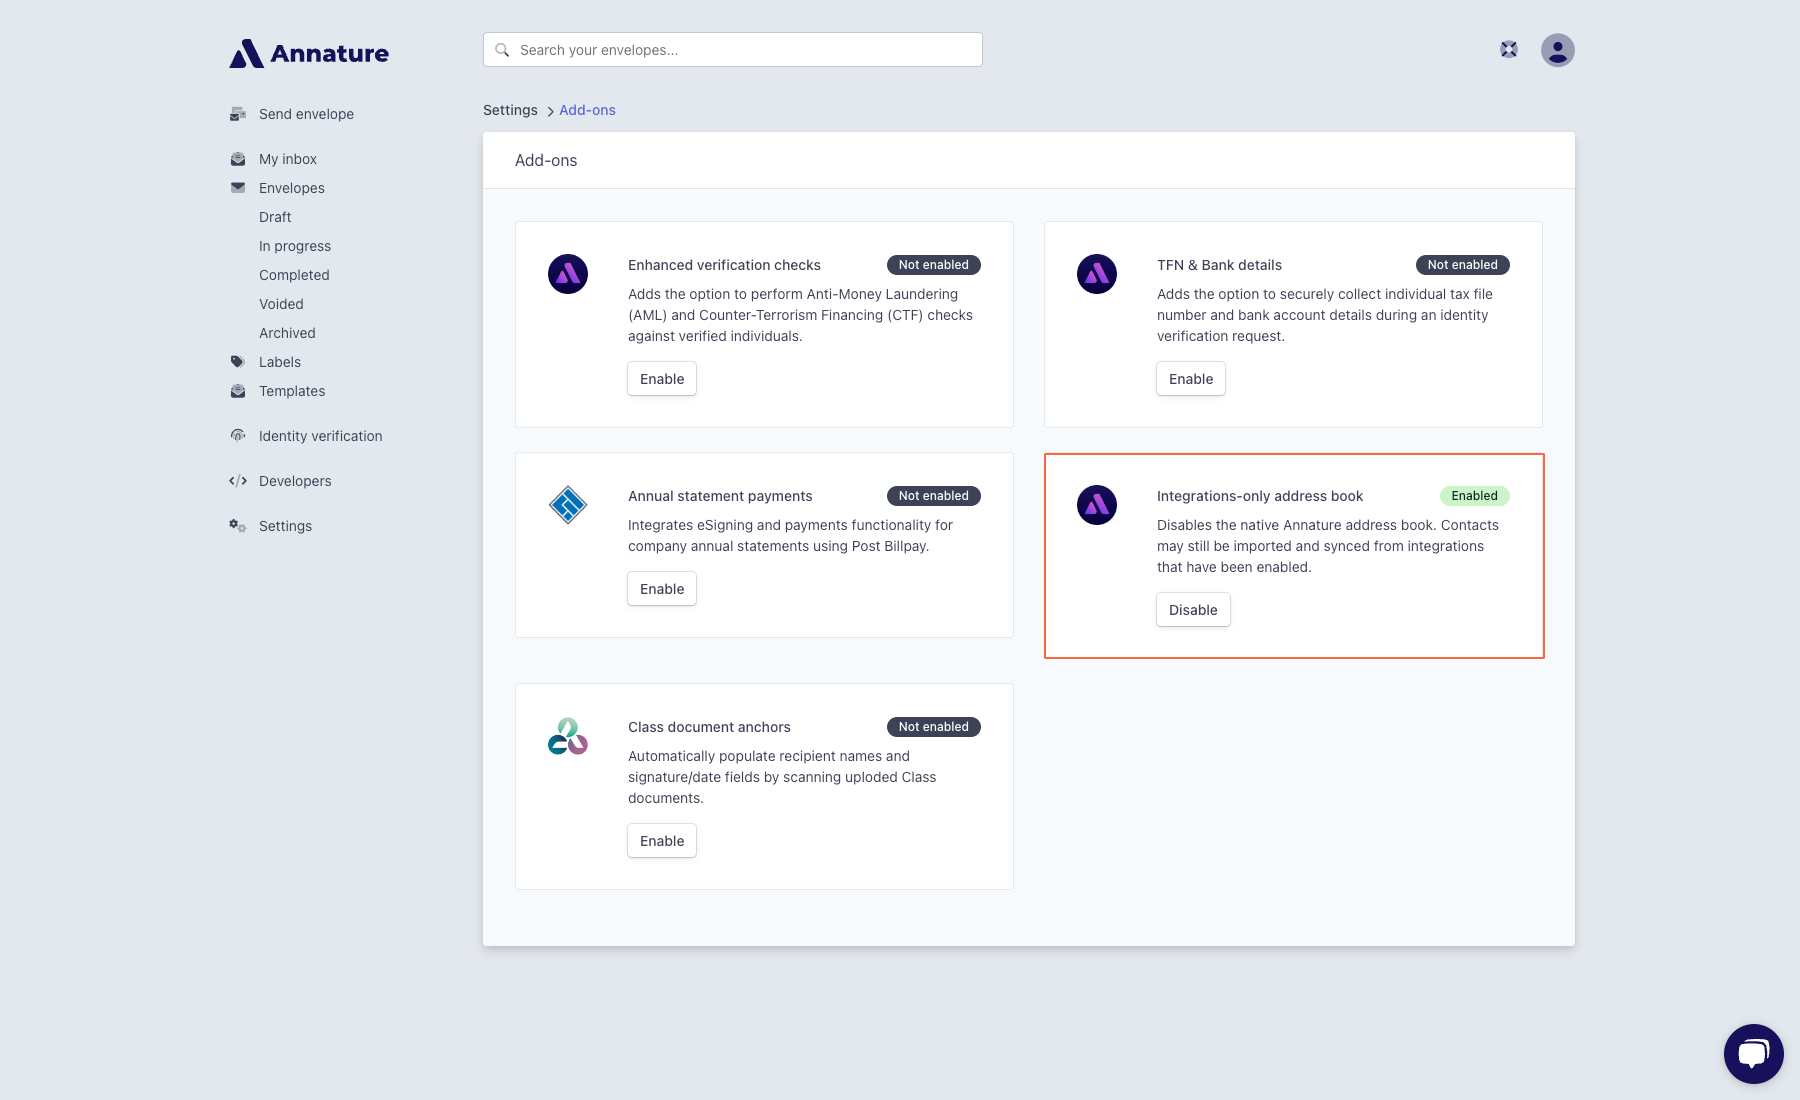
Task: Click the Developers code icon
Action: tap(238, 481)
